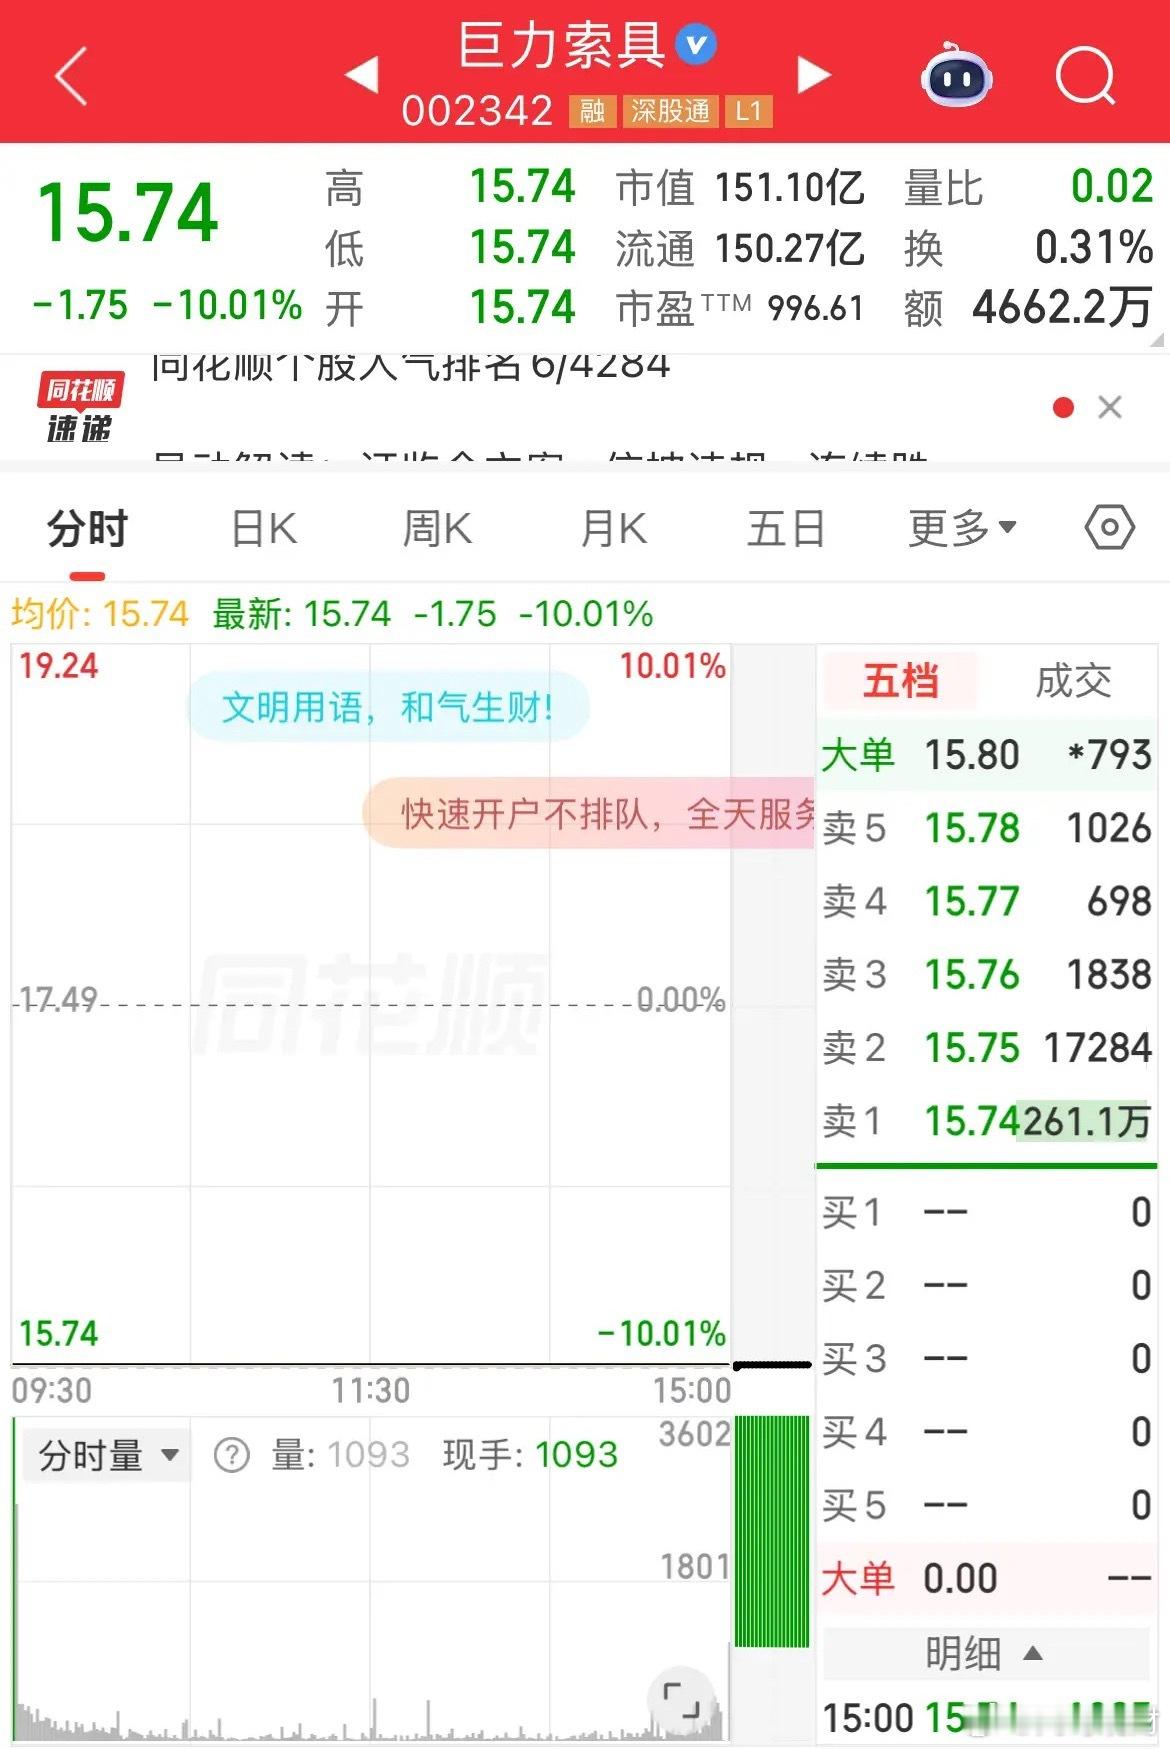
Task: Tap the blue verified badge beside stock name
Action: (x=696, y=44)
